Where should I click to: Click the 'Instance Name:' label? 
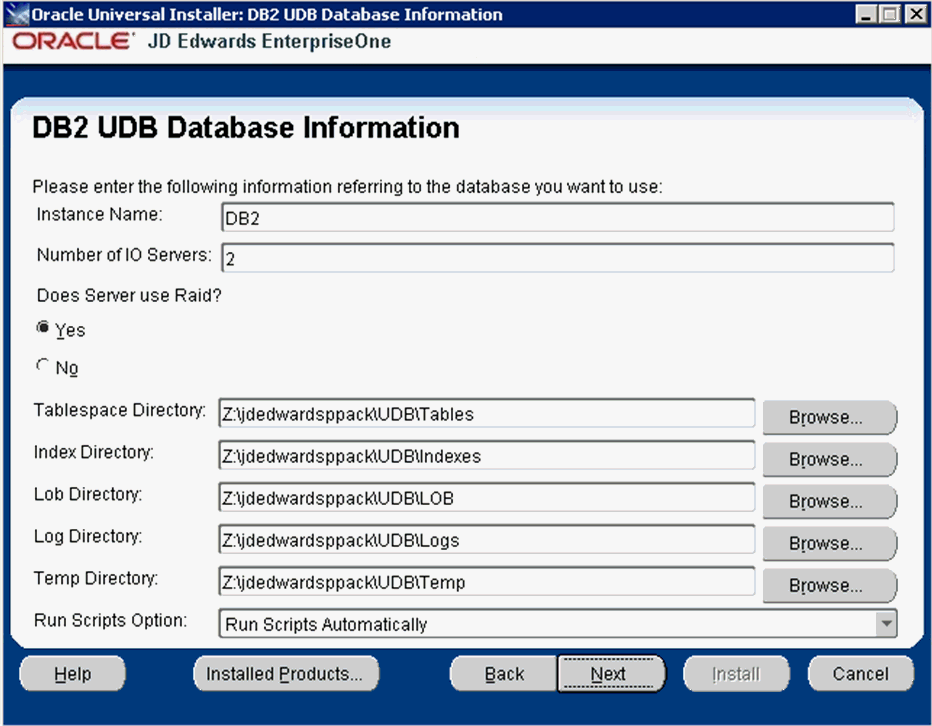click(99, 214)
